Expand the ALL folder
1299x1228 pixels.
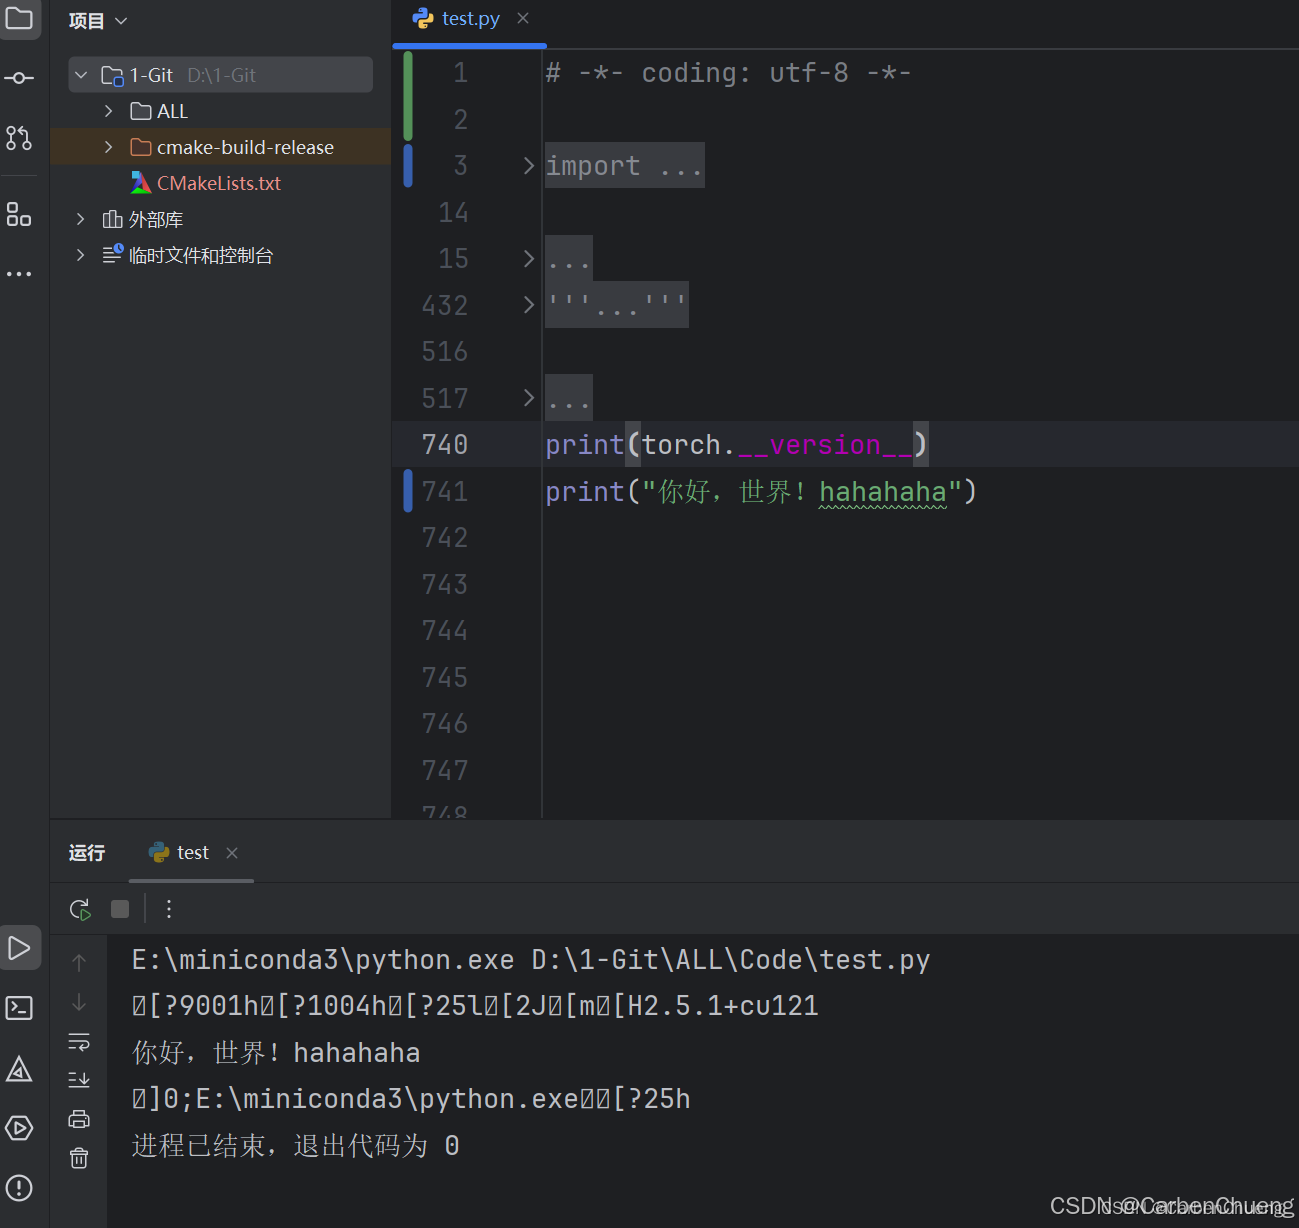pos(108,111)
